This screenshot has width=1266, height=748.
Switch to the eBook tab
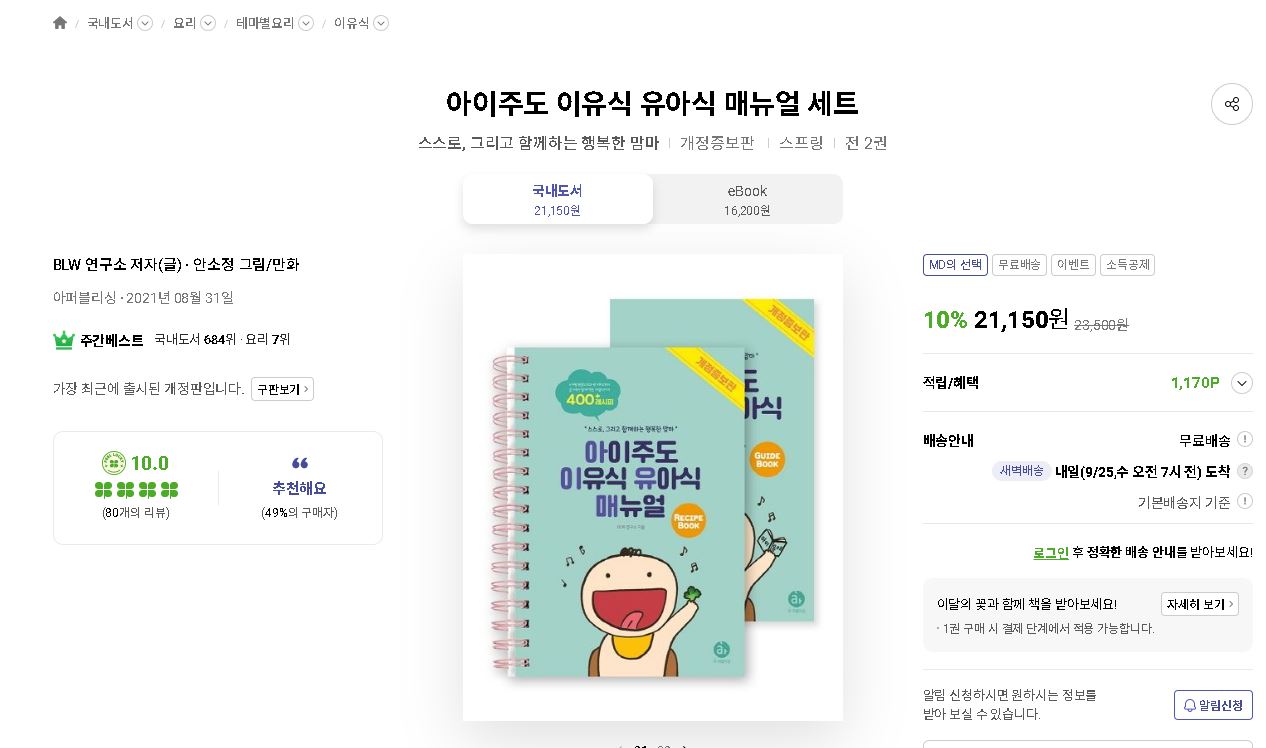[x=747, y=199]
